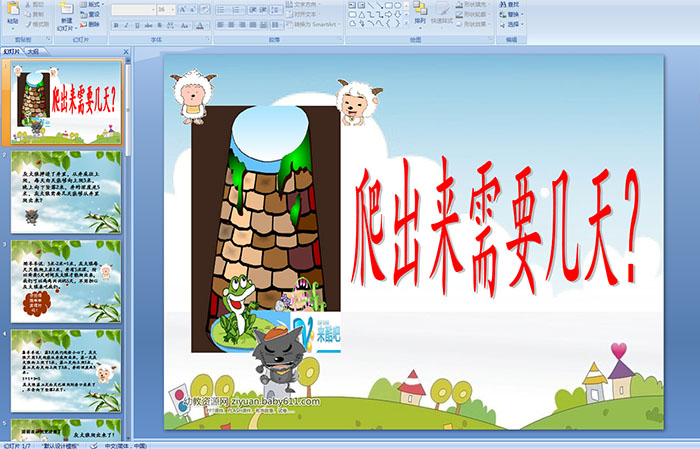Select the Oval shape in shapes gallery

pos(397,5)
